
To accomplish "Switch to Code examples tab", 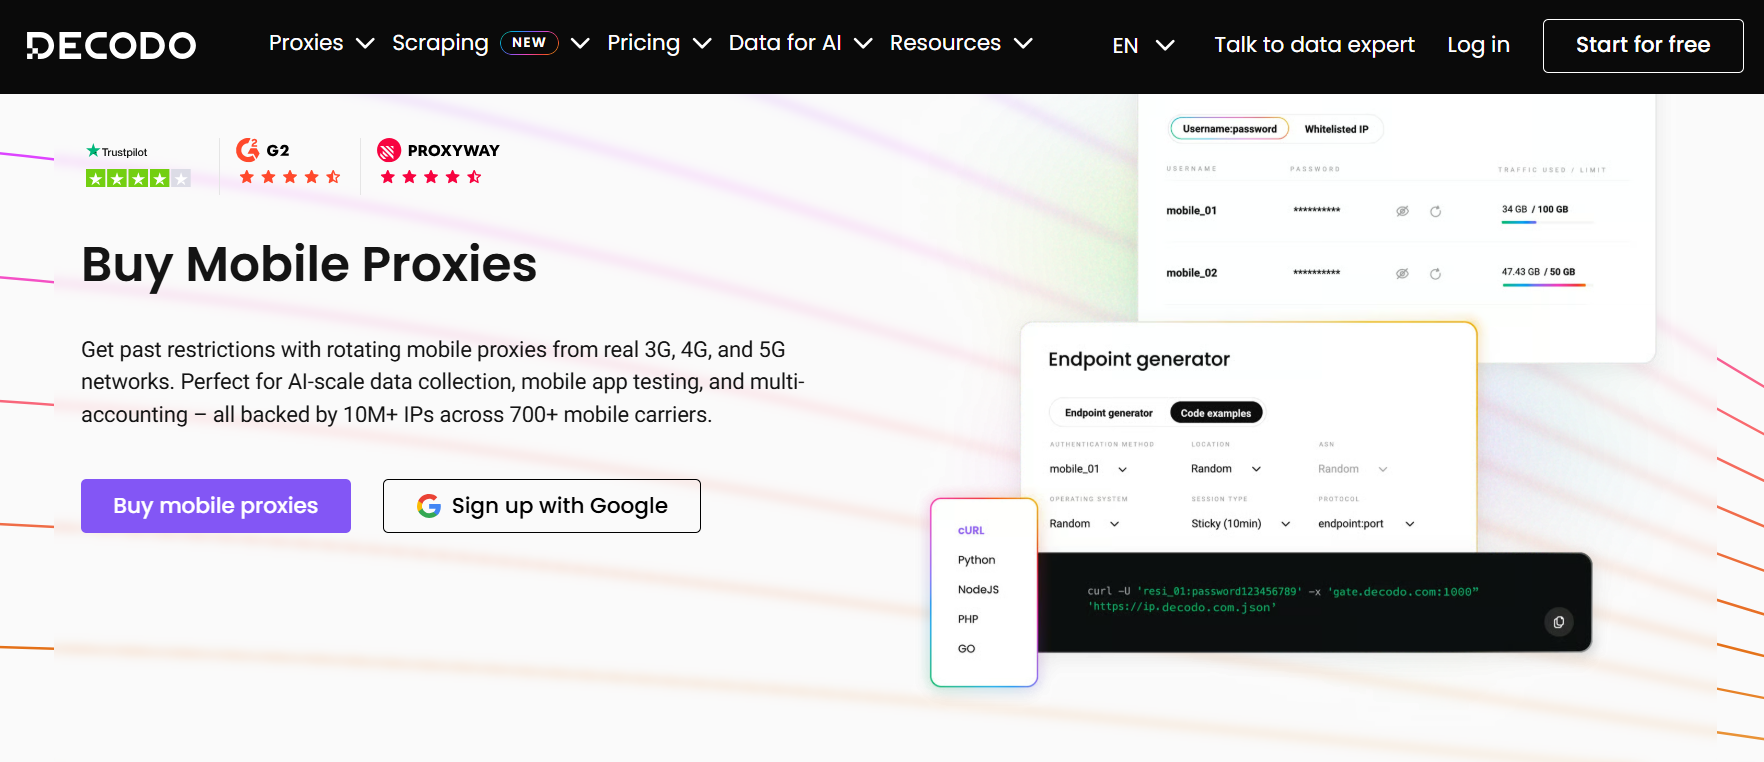I will tap(1215, 413).
